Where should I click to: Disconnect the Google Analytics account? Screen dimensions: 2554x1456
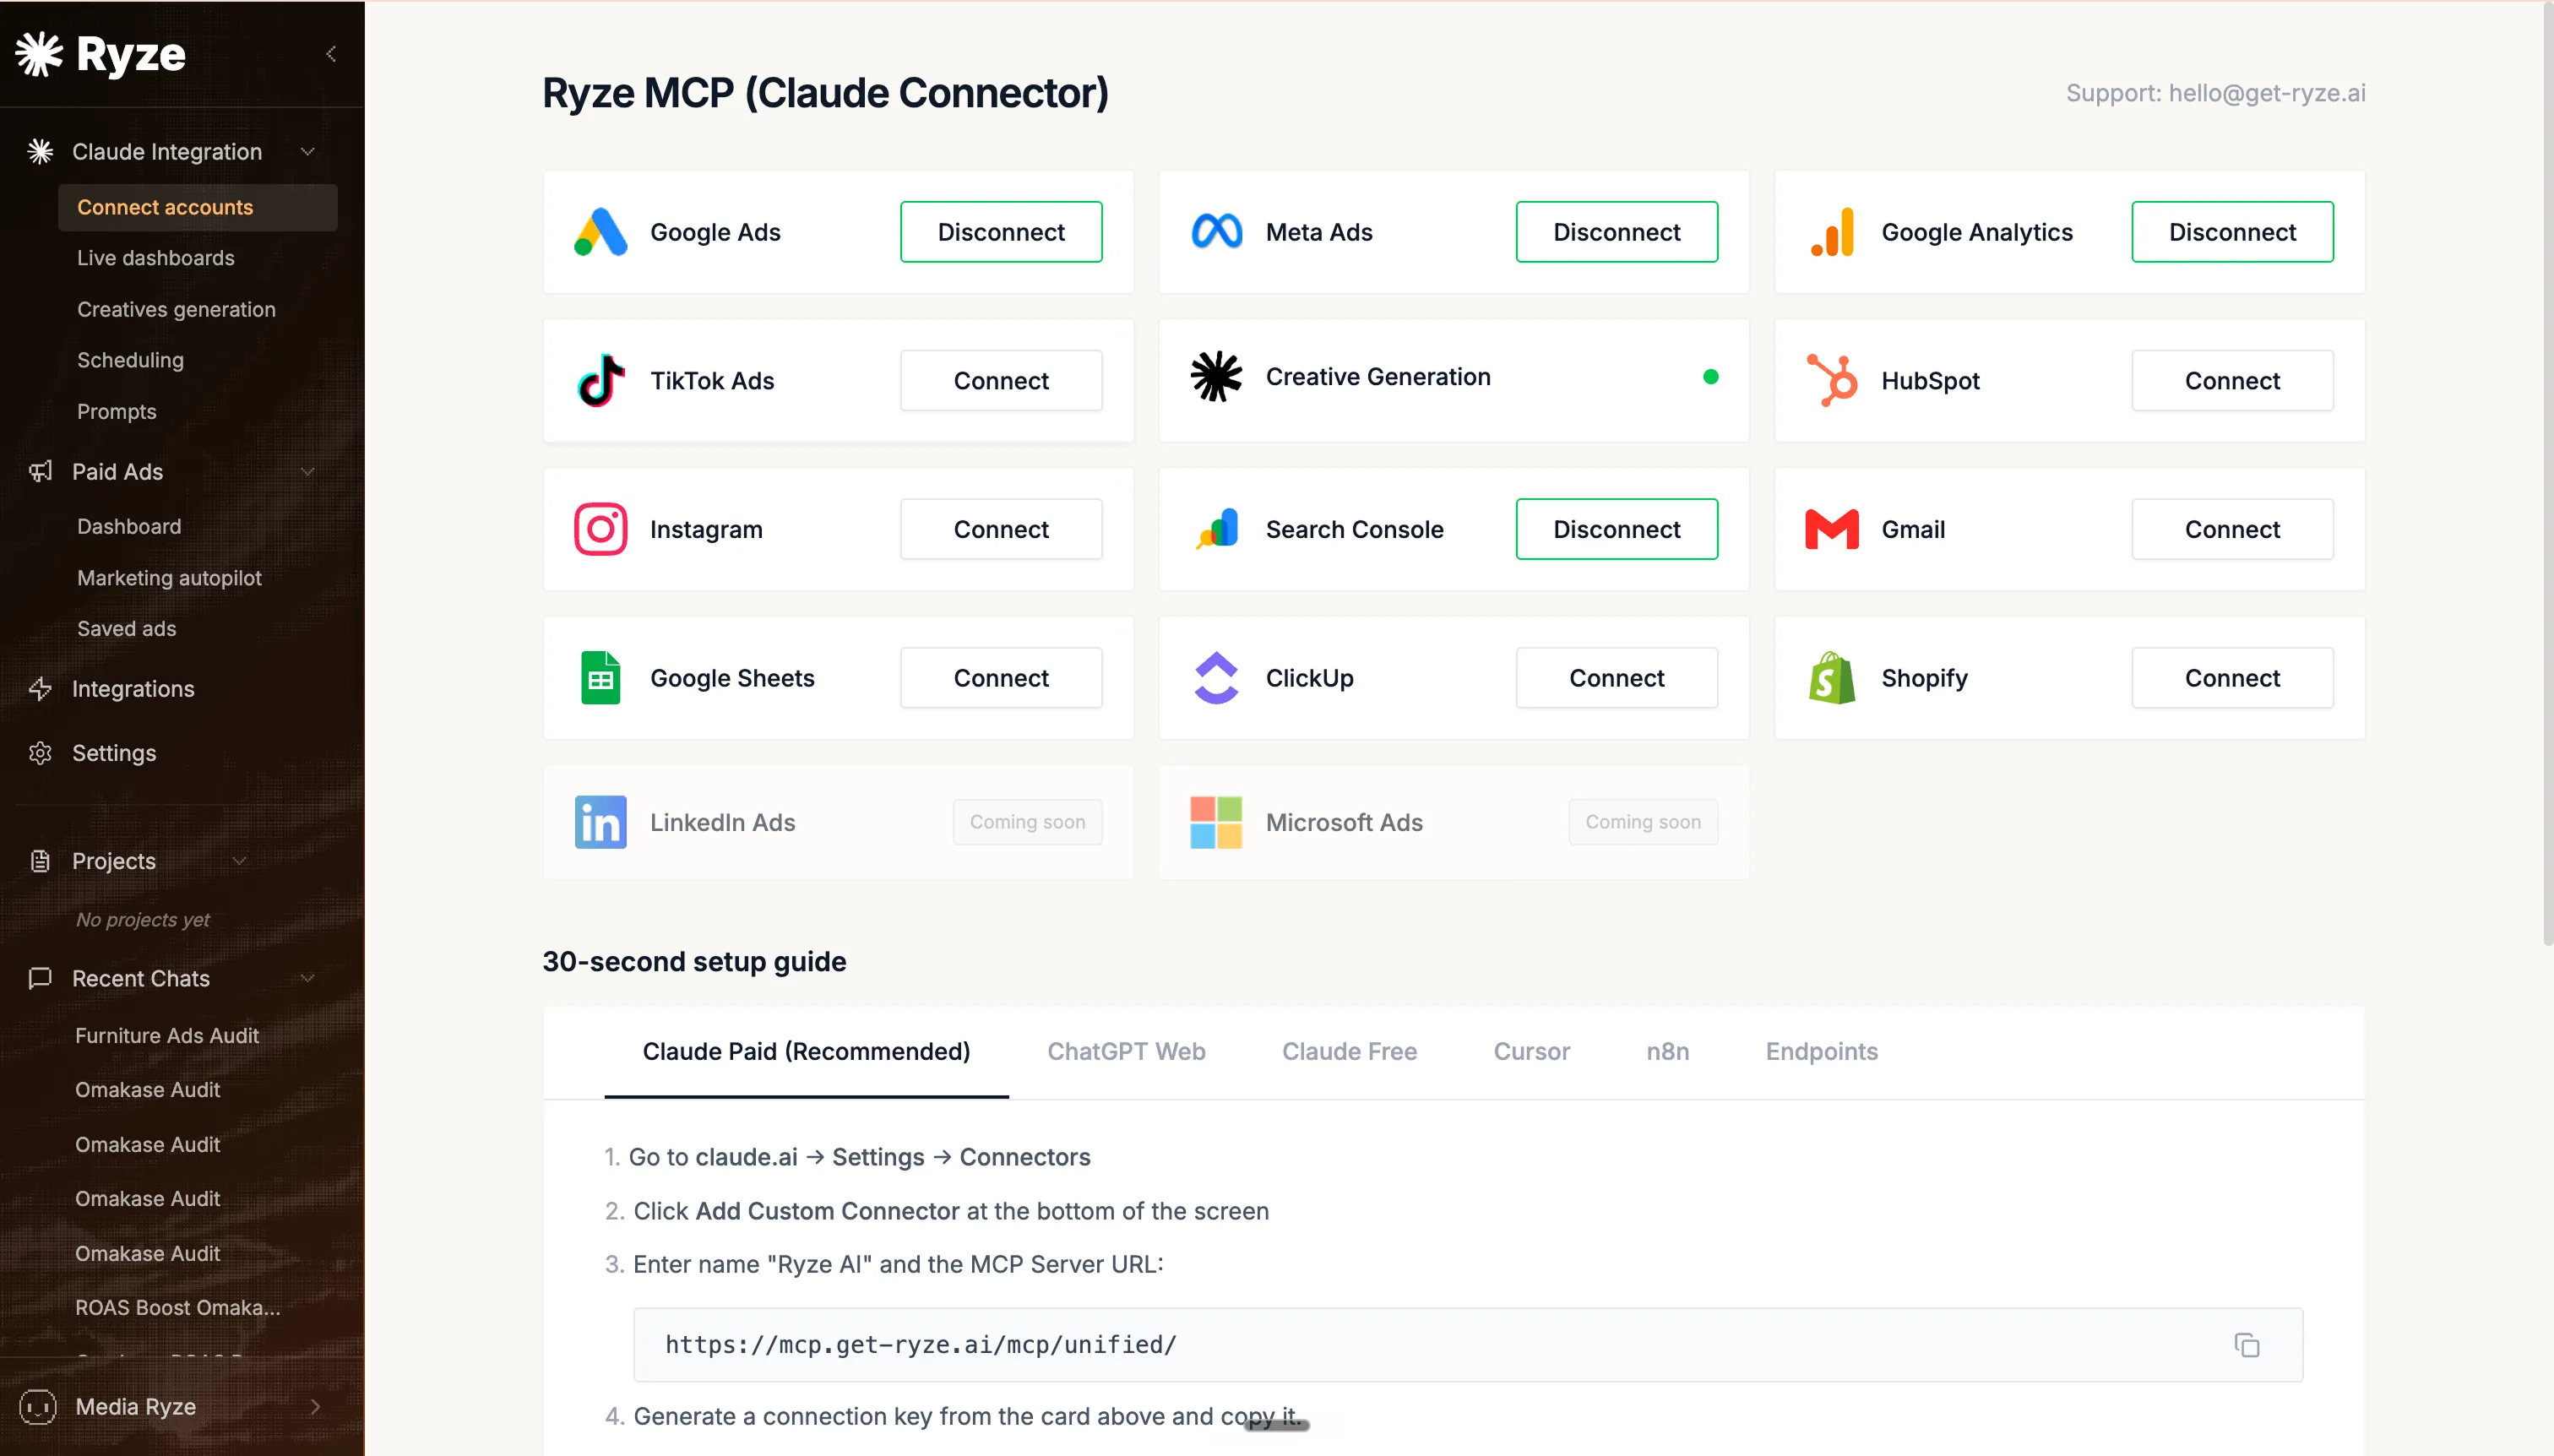2232,232
